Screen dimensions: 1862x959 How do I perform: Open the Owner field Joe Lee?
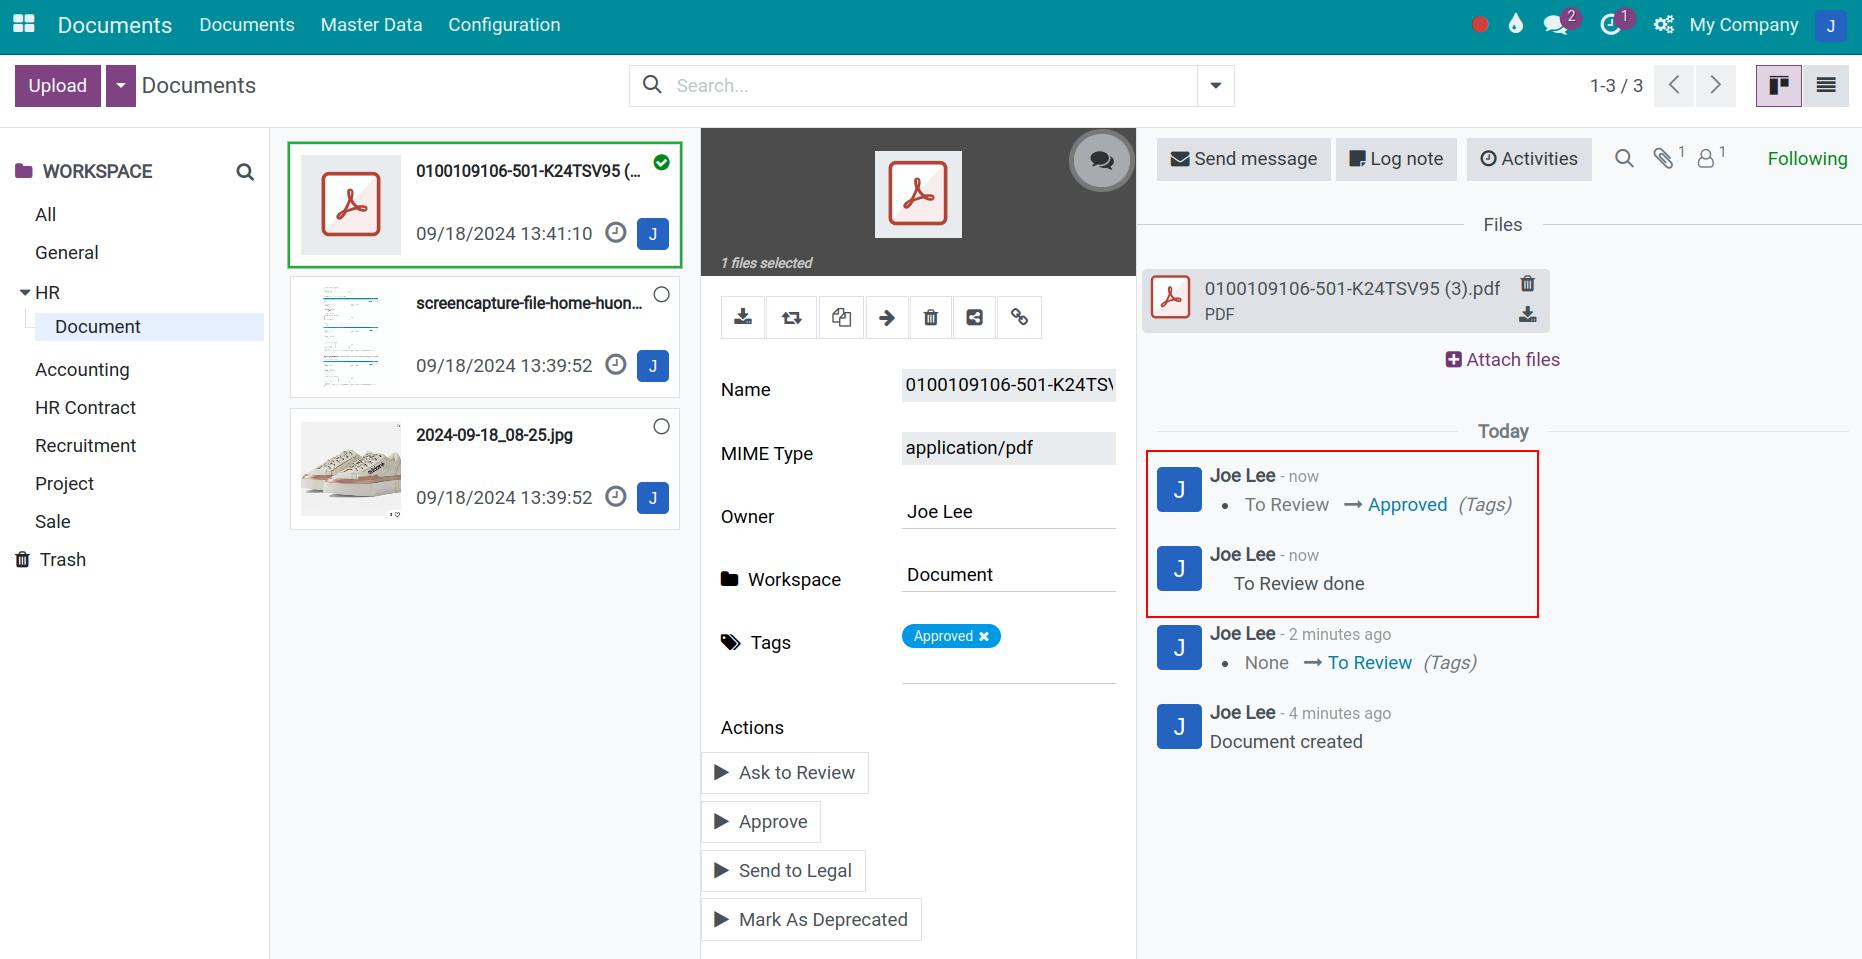point(1008,512)
